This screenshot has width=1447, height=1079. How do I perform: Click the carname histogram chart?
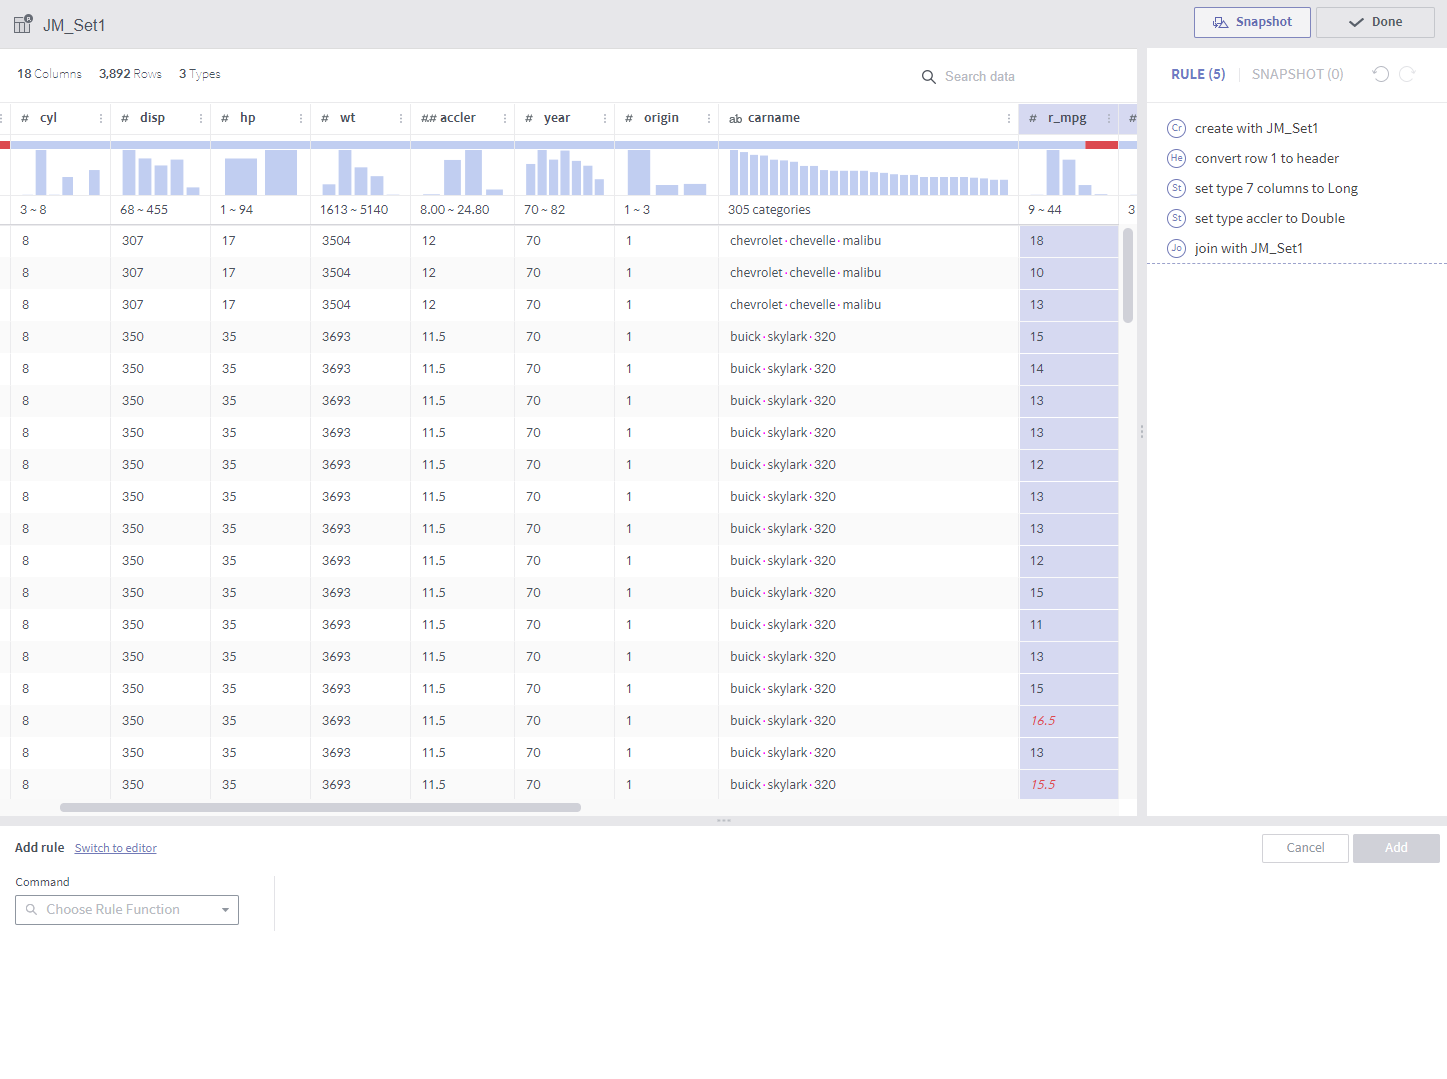coord(868,172)
